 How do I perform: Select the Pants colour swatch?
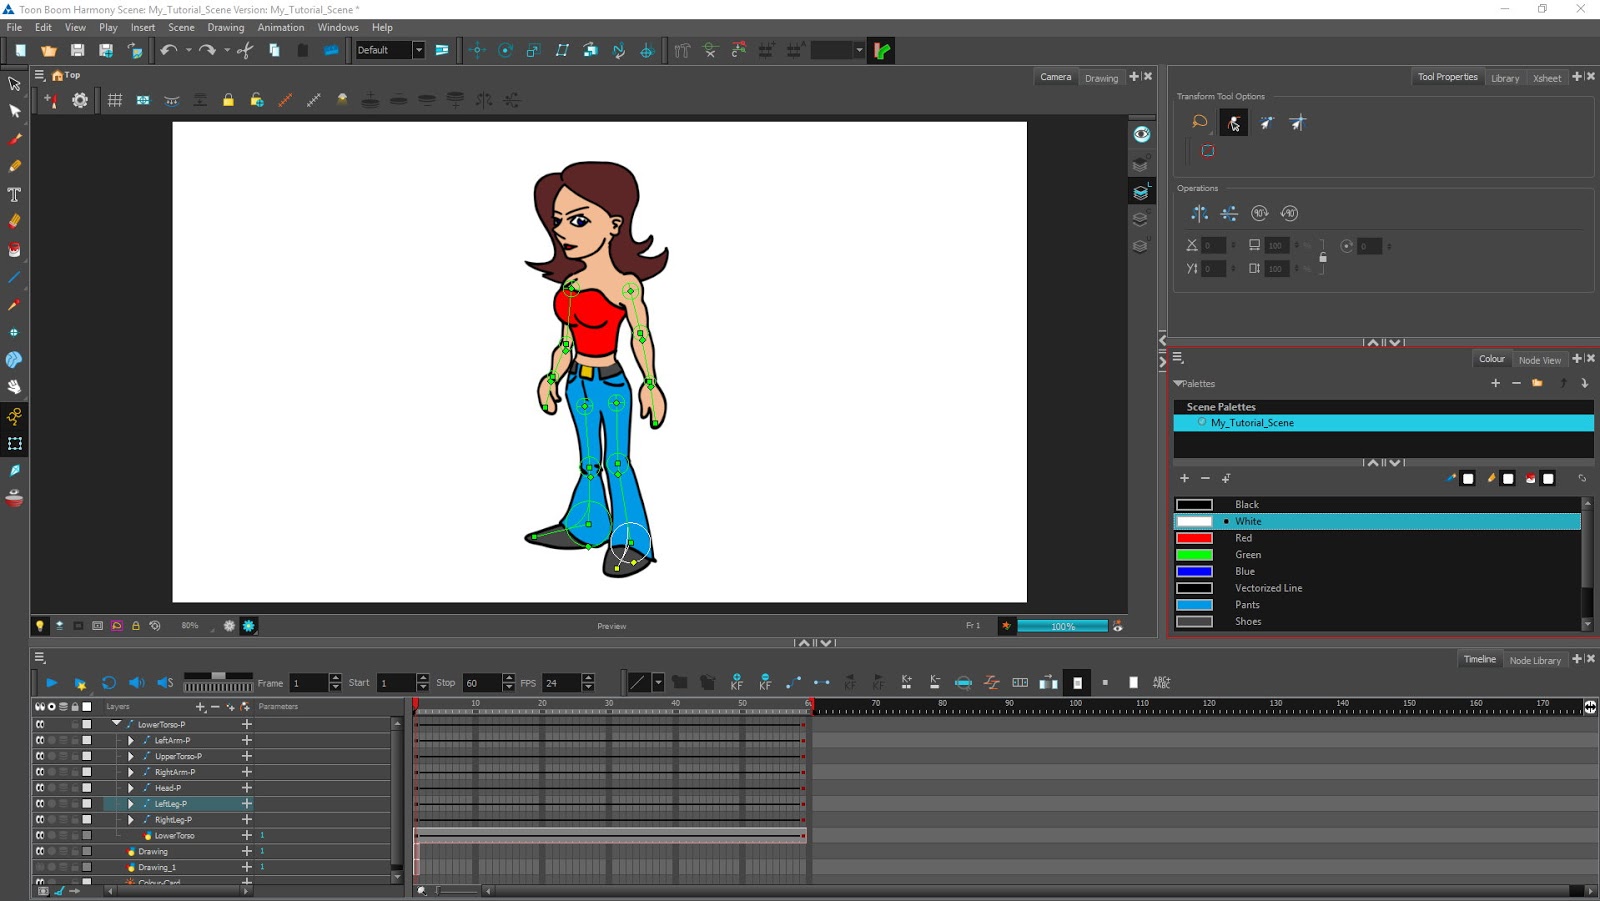coord(1194,605)
